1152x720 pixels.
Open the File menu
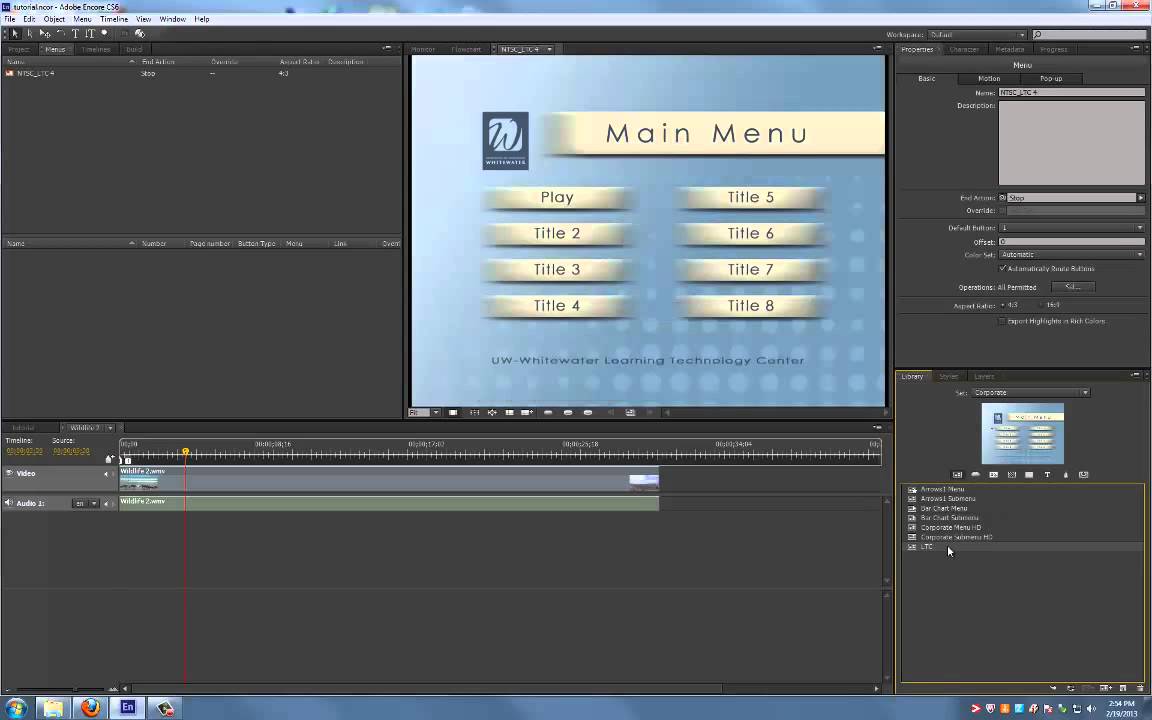click(x=10, y=19)
